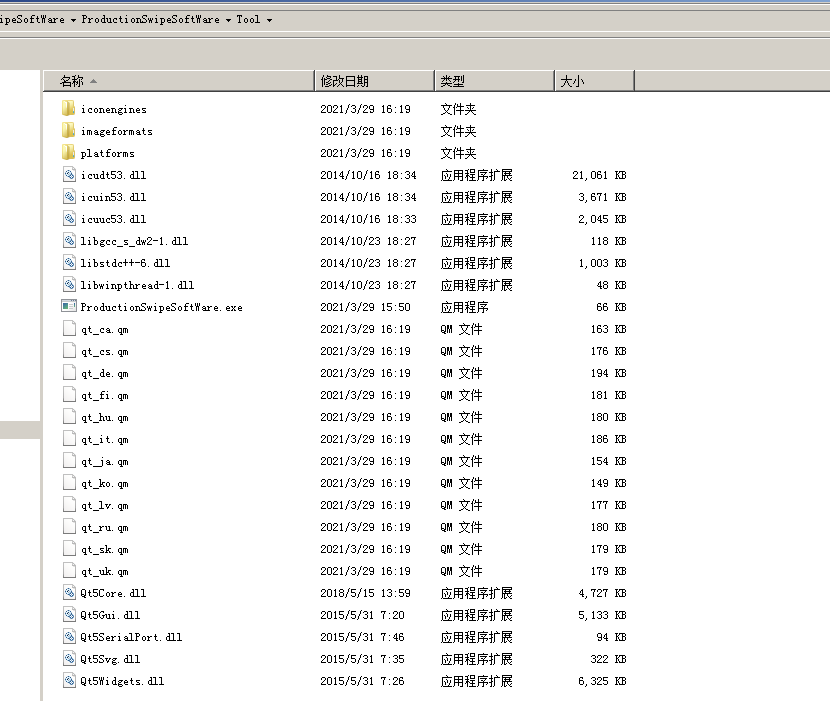Click the size value 4,727 KB
This screenshot has width=830, height=701.
[602, 593]
